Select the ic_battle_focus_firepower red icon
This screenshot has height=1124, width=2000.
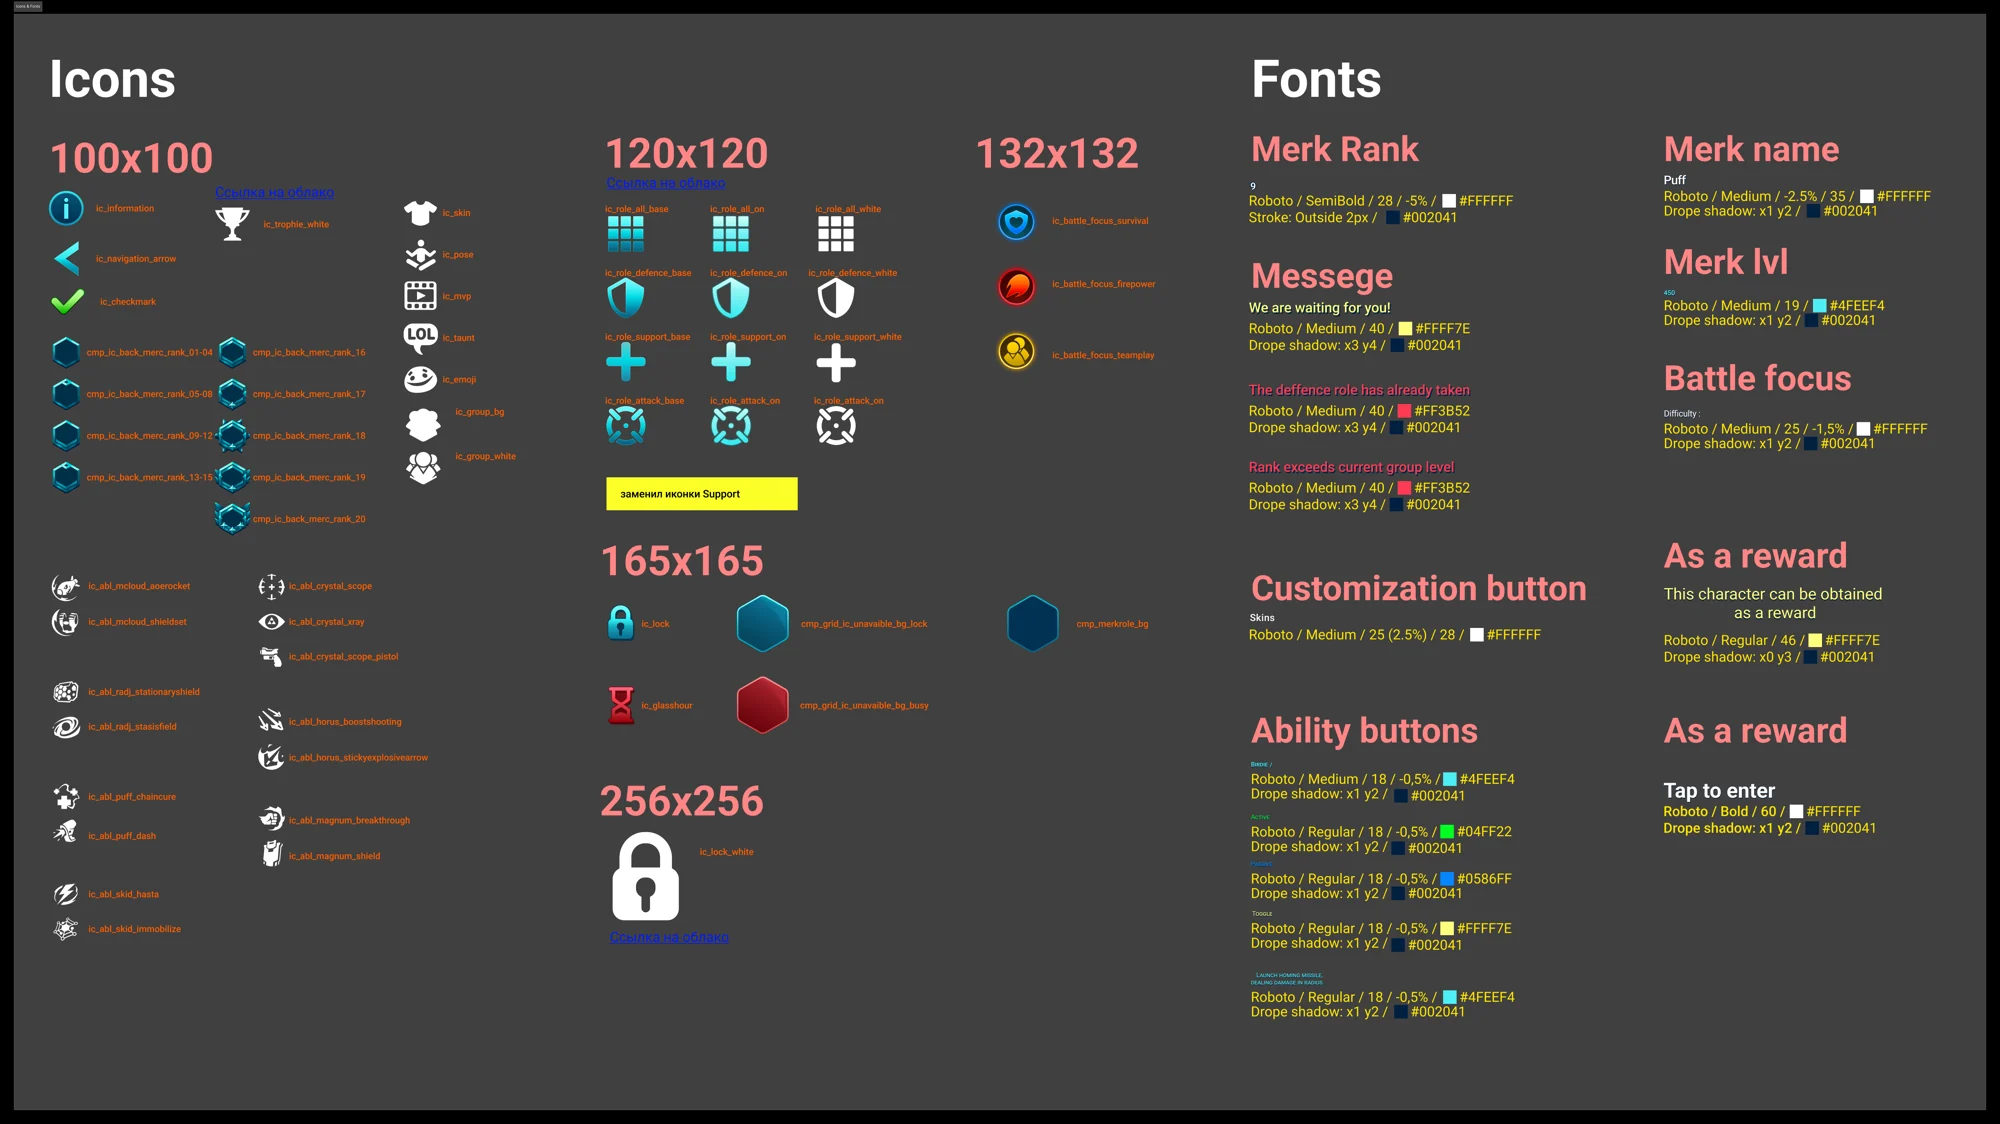click(x=1016, y=286)
